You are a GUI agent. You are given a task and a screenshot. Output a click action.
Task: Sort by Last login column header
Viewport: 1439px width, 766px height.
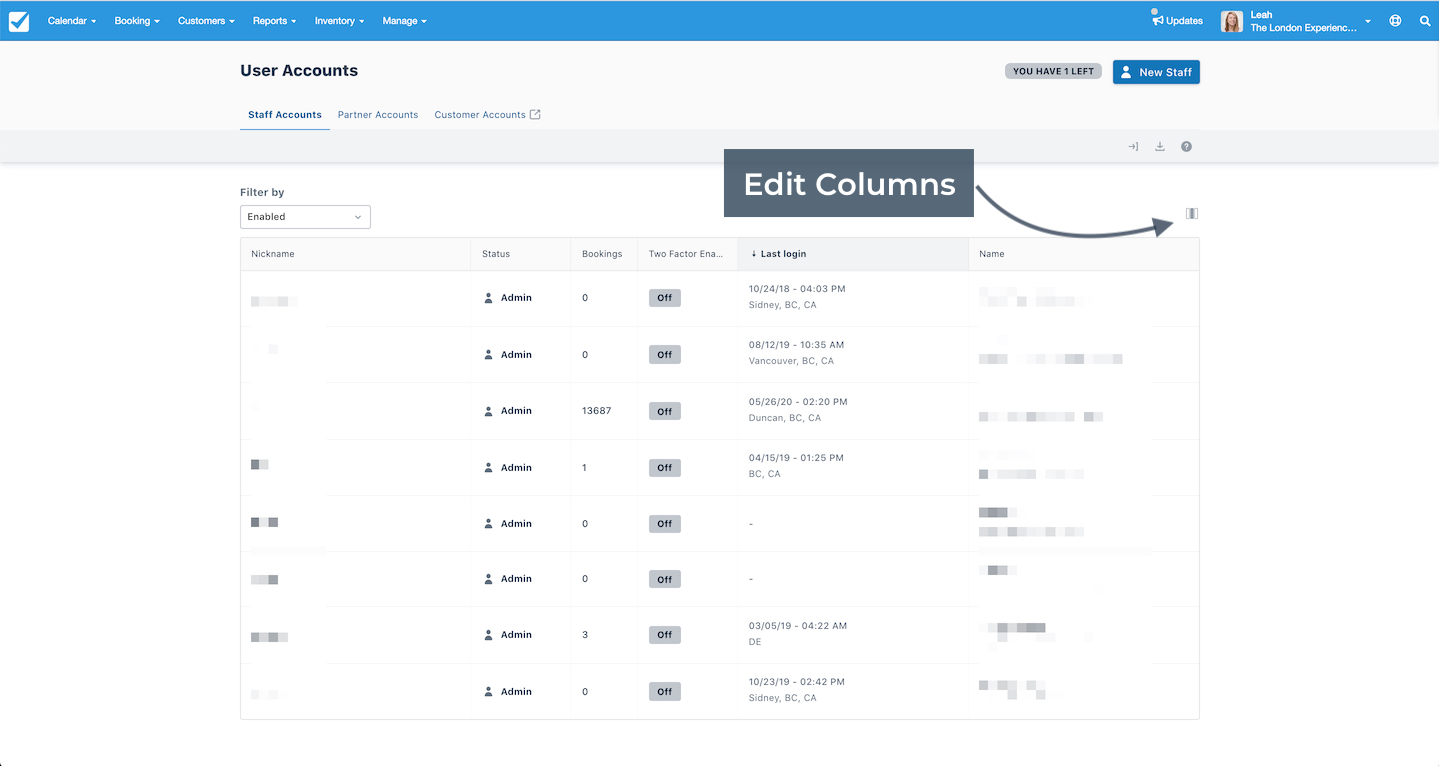point(853,254)
